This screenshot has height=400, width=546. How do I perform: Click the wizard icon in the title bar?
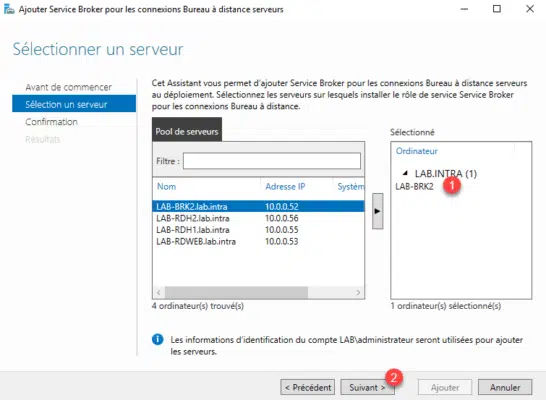click(9, 9)
